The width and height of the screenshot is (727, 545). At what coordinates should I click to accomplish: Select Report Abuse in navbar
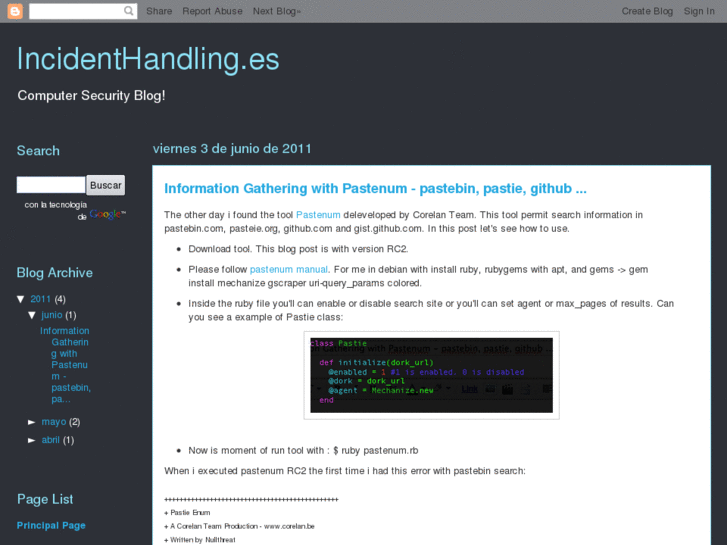point(212,11)
